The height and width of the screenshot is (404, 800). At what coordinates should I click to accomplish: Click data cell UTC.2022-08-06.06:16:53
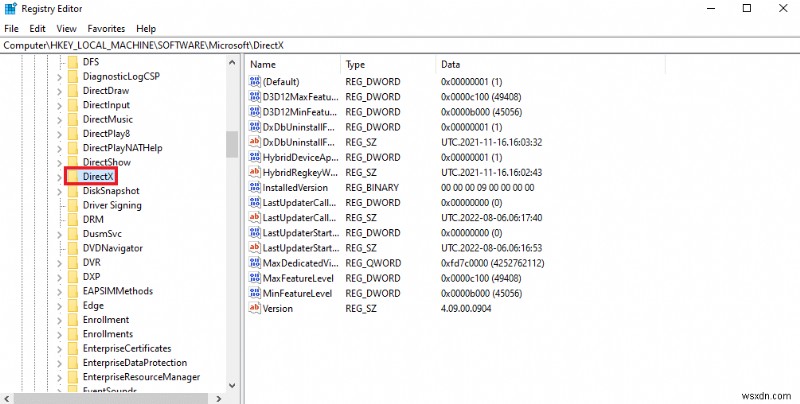click(491, 248)
